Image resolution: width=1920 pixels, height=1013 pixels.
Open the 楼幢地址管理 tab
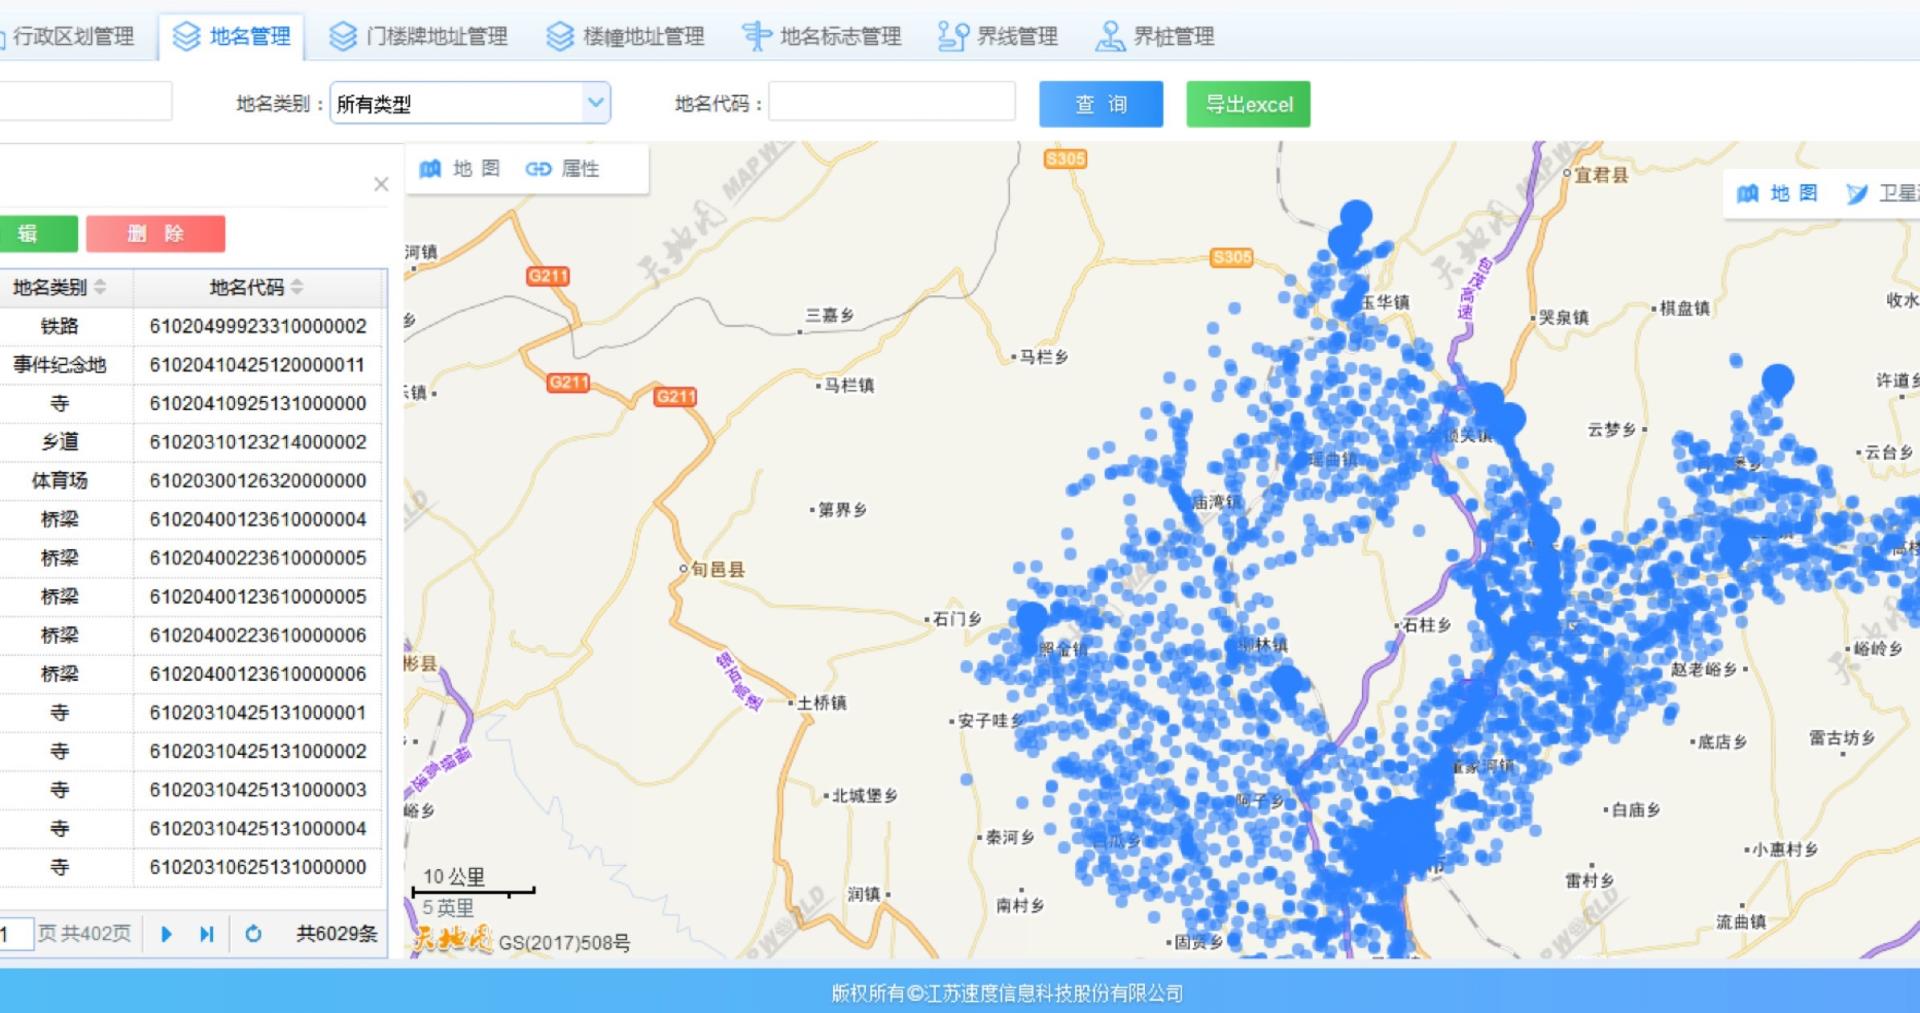(x=626, y=37)
